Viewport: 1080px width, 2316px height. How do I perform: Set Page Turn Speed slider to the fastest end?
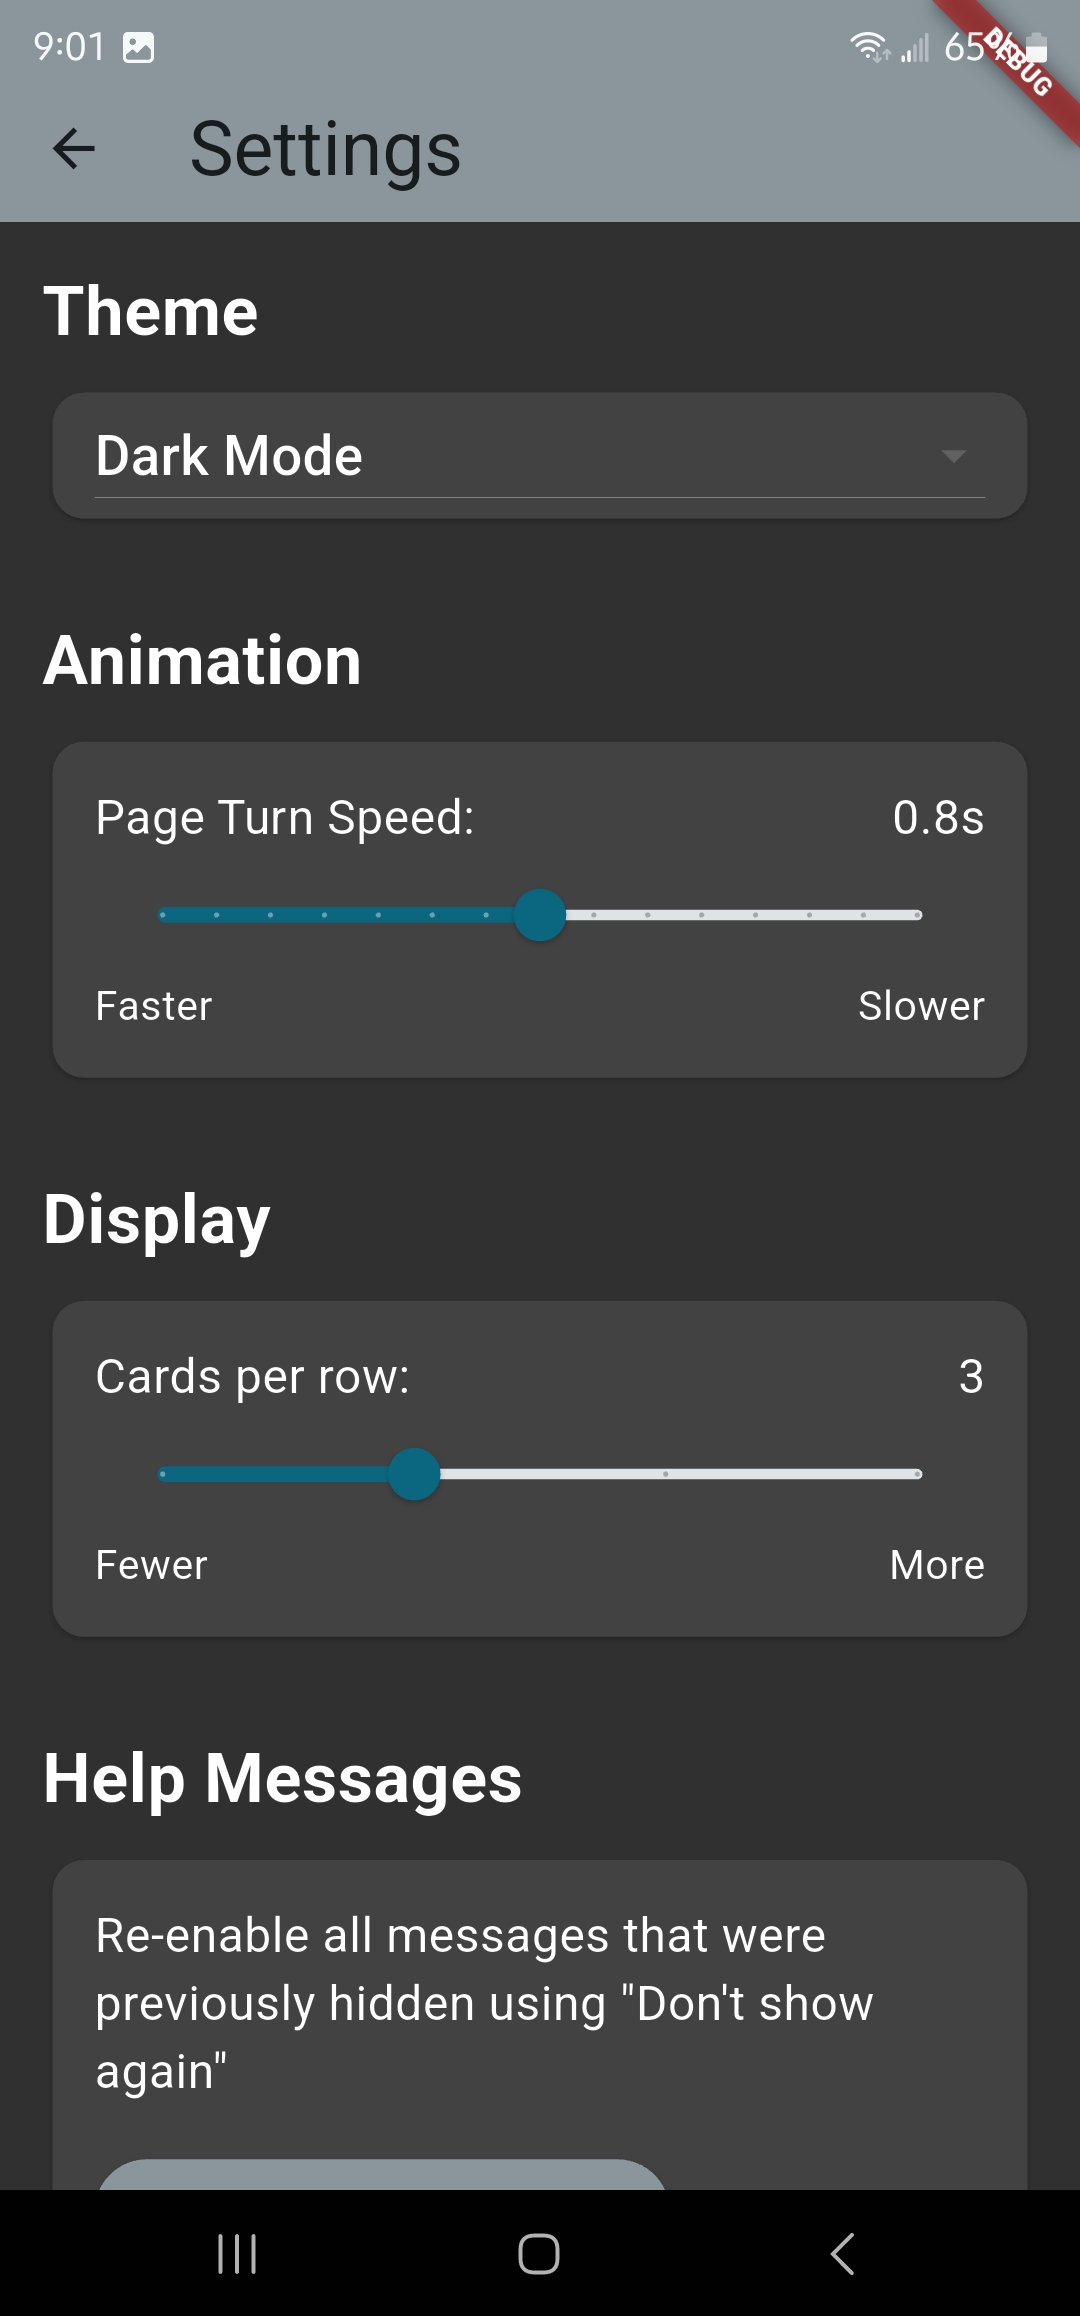coord(163,915)
